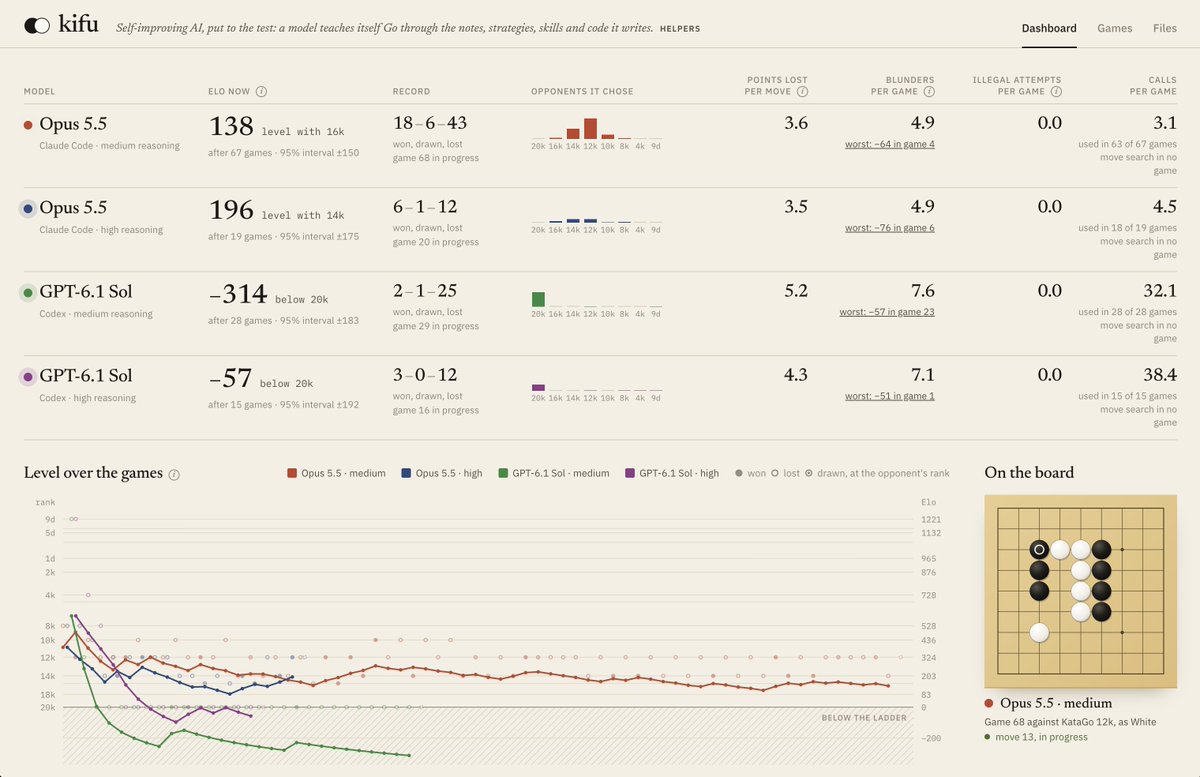The image size is (1200, 777).
Task: Click the record 2–1–25
Action: pyautogui.click(x=425, y=292)
